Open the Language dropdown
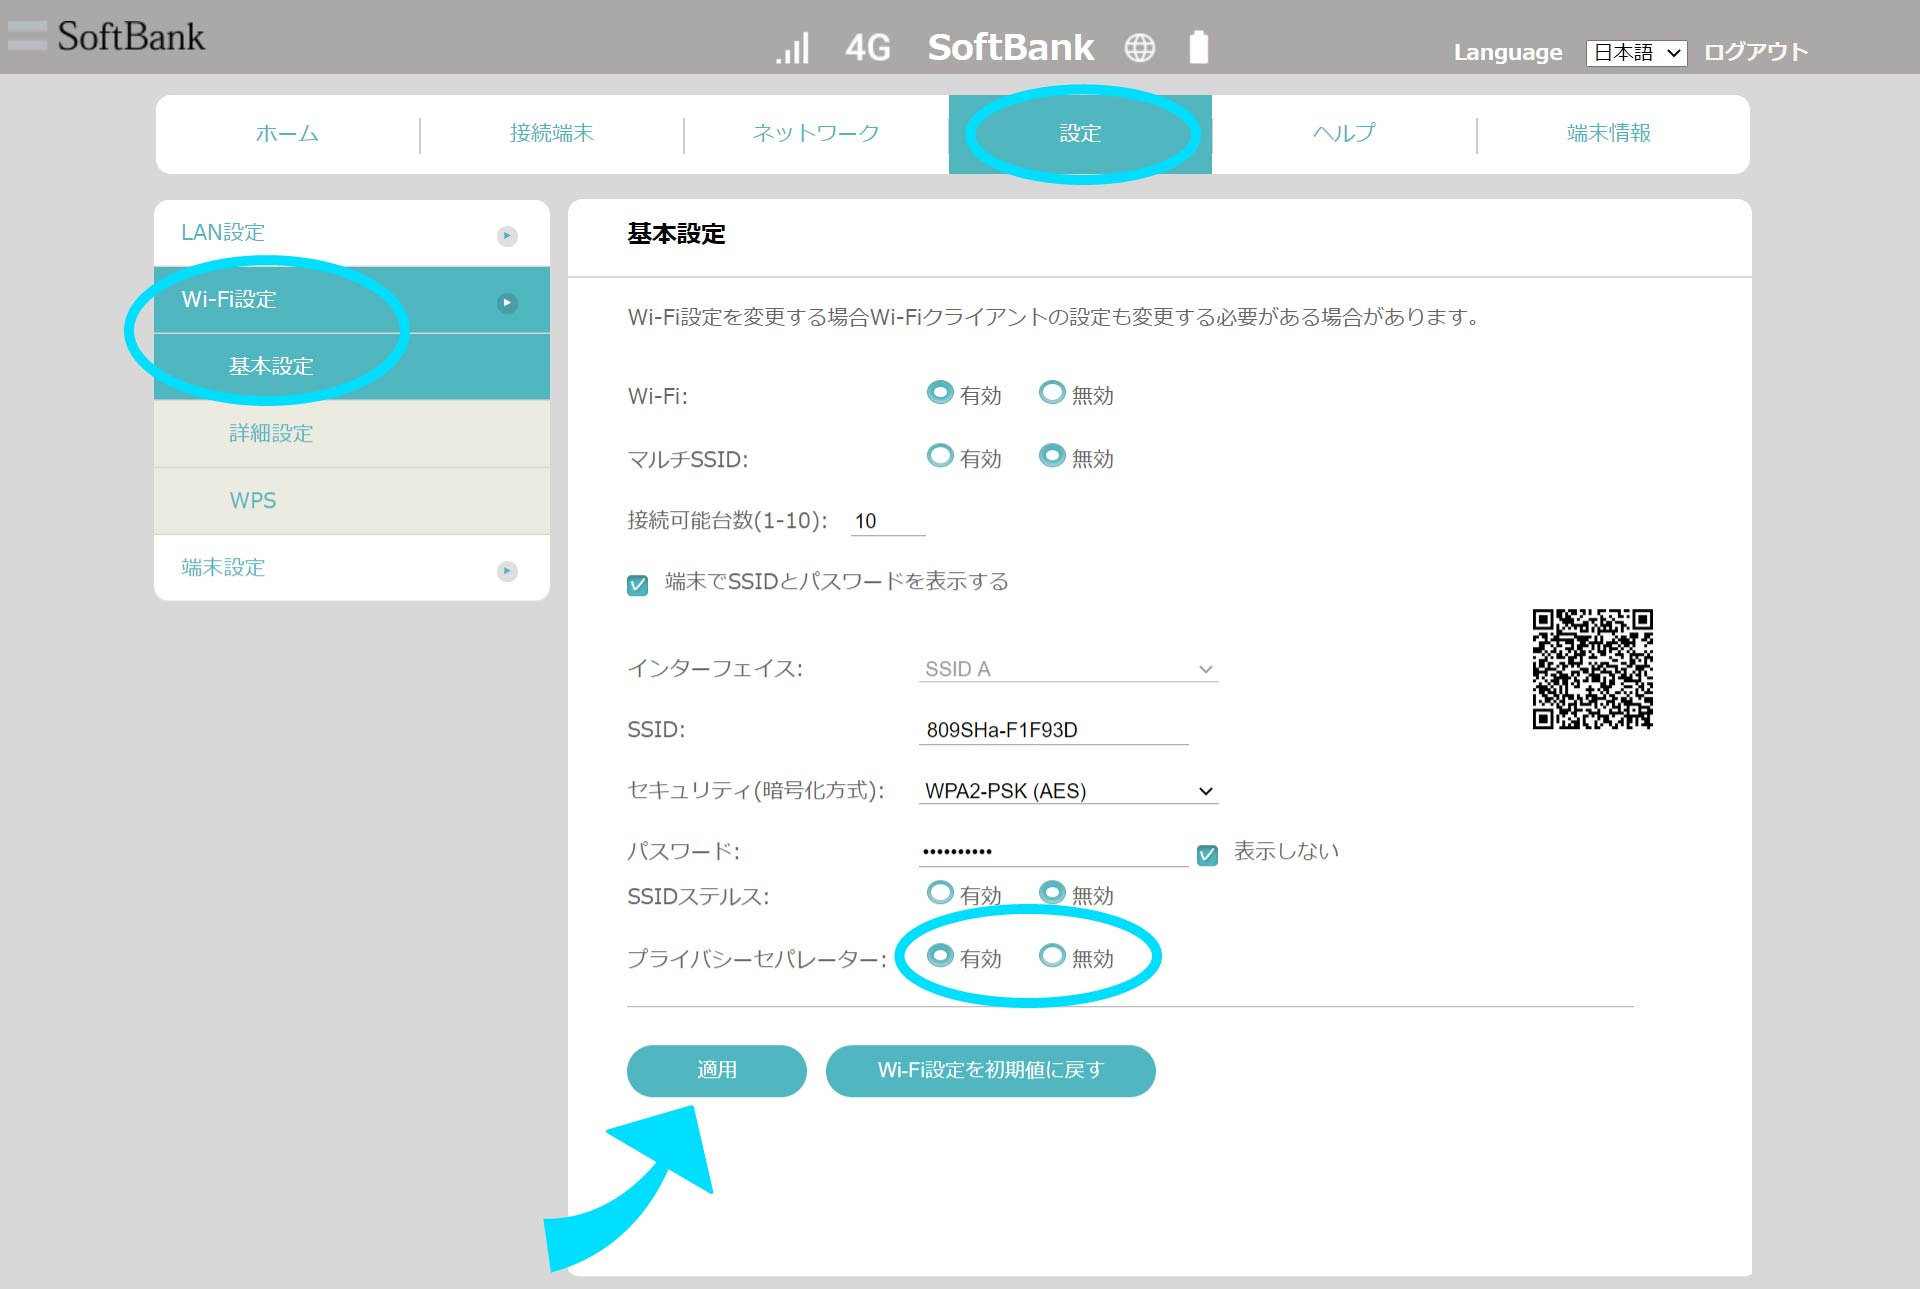The height and width of the screenshot is (1289, 1920). pos(1636,53)
